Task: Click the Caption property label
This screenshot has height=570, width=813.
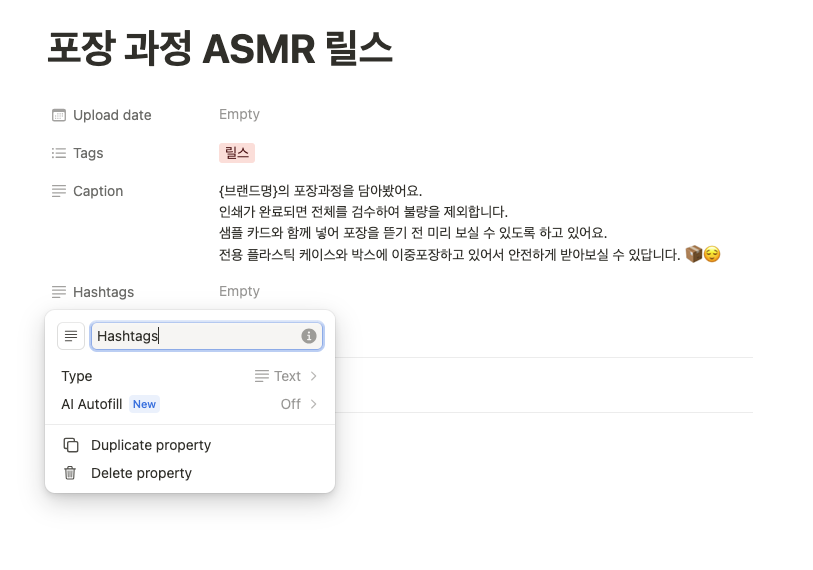Action: [98, 191]
